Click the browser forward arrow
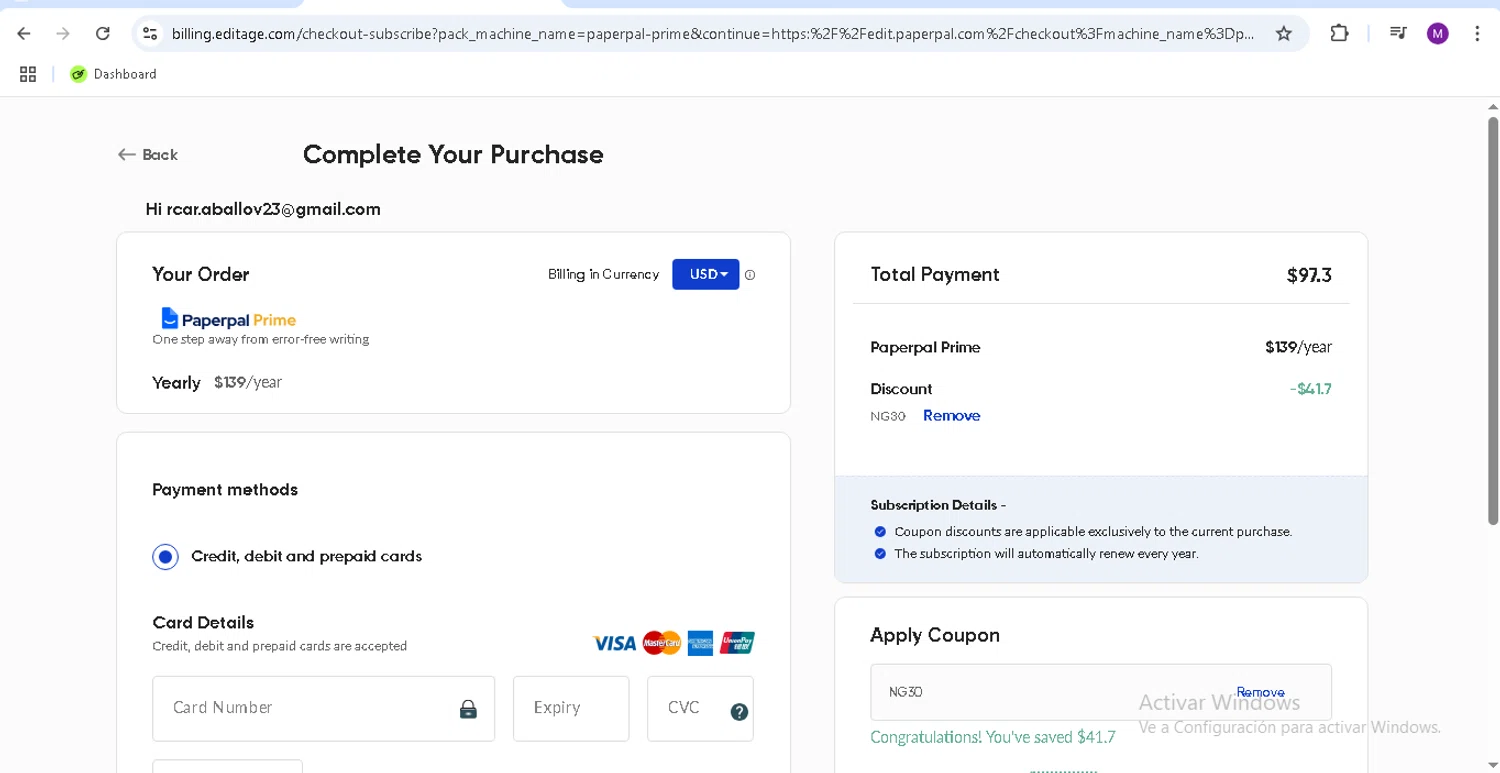The width and height of the screenshot is (1500, 773). click(63, 34)
